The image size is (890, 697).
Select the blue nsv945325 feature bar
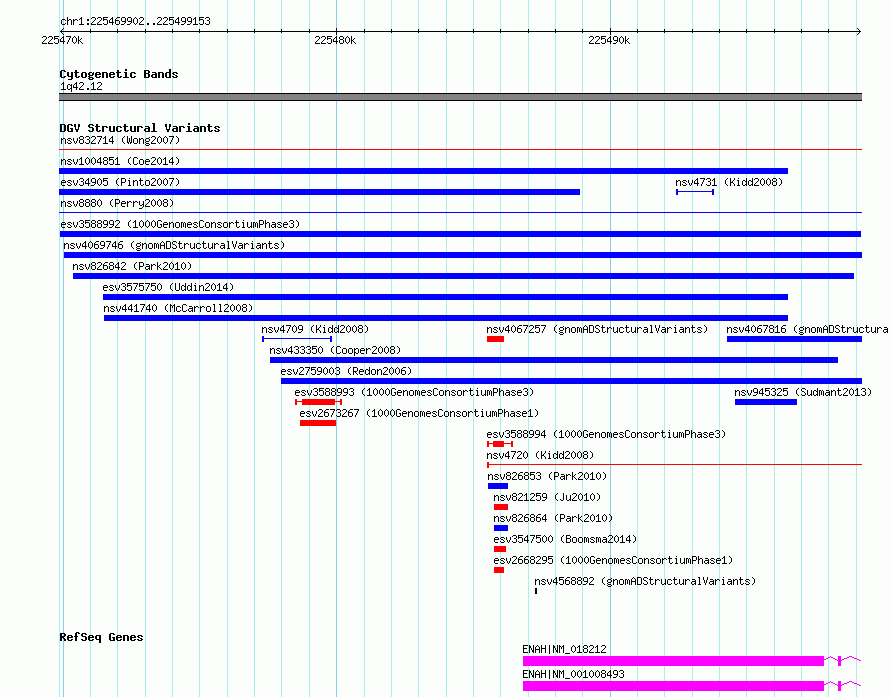coord(766,402)
